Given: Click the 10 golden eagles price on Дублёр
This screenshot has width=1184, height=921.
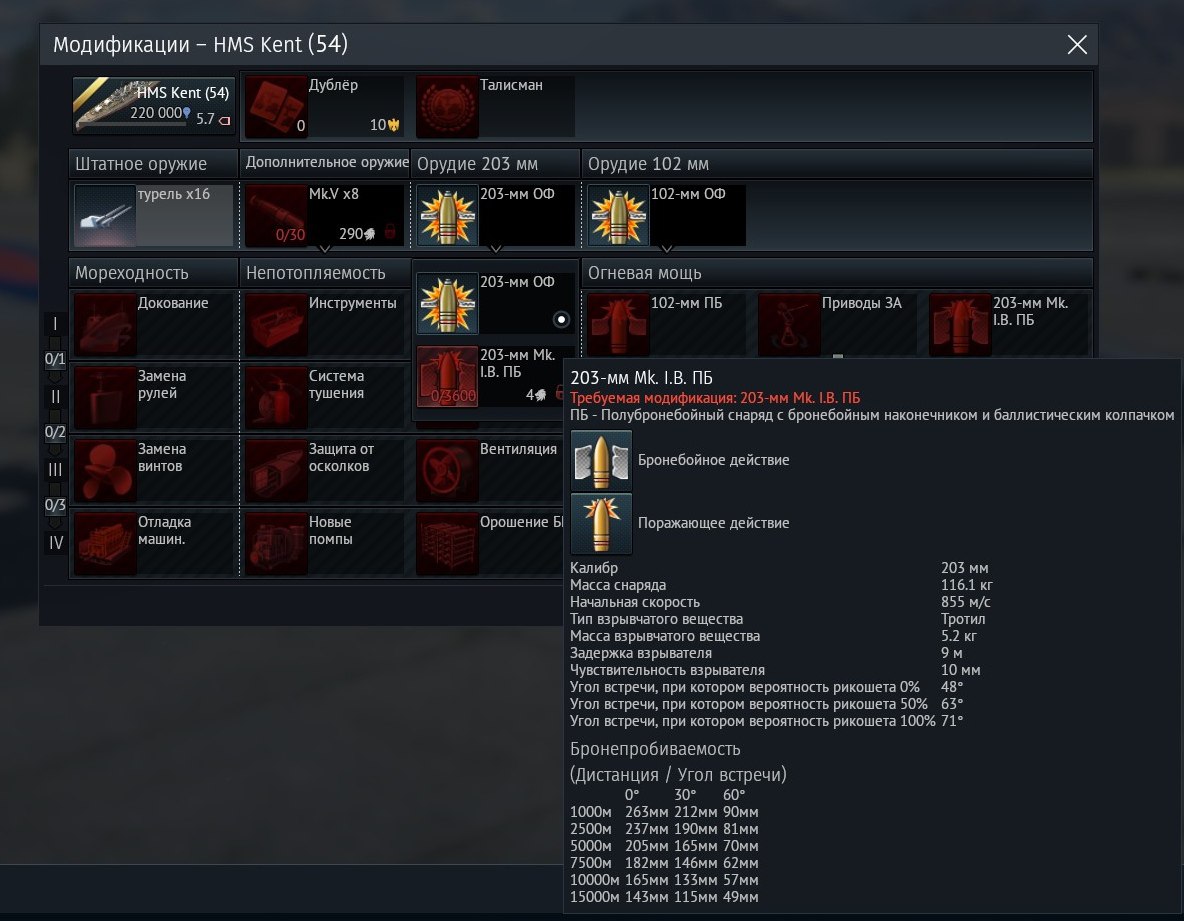Looking at the screenshot, I should coord(384,125).
